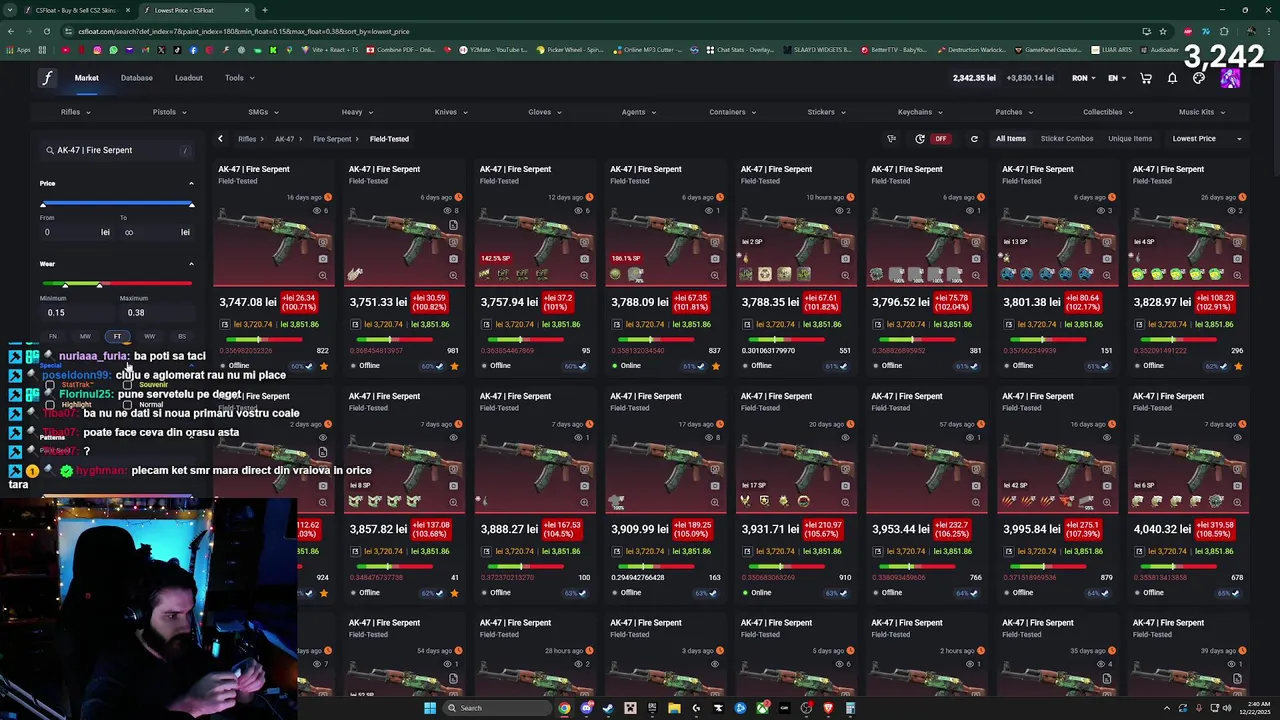This screenshot has width=1280, height=720.
Task: Click reference price icon on 3,747.08 lei card
Action: (224, 324)
